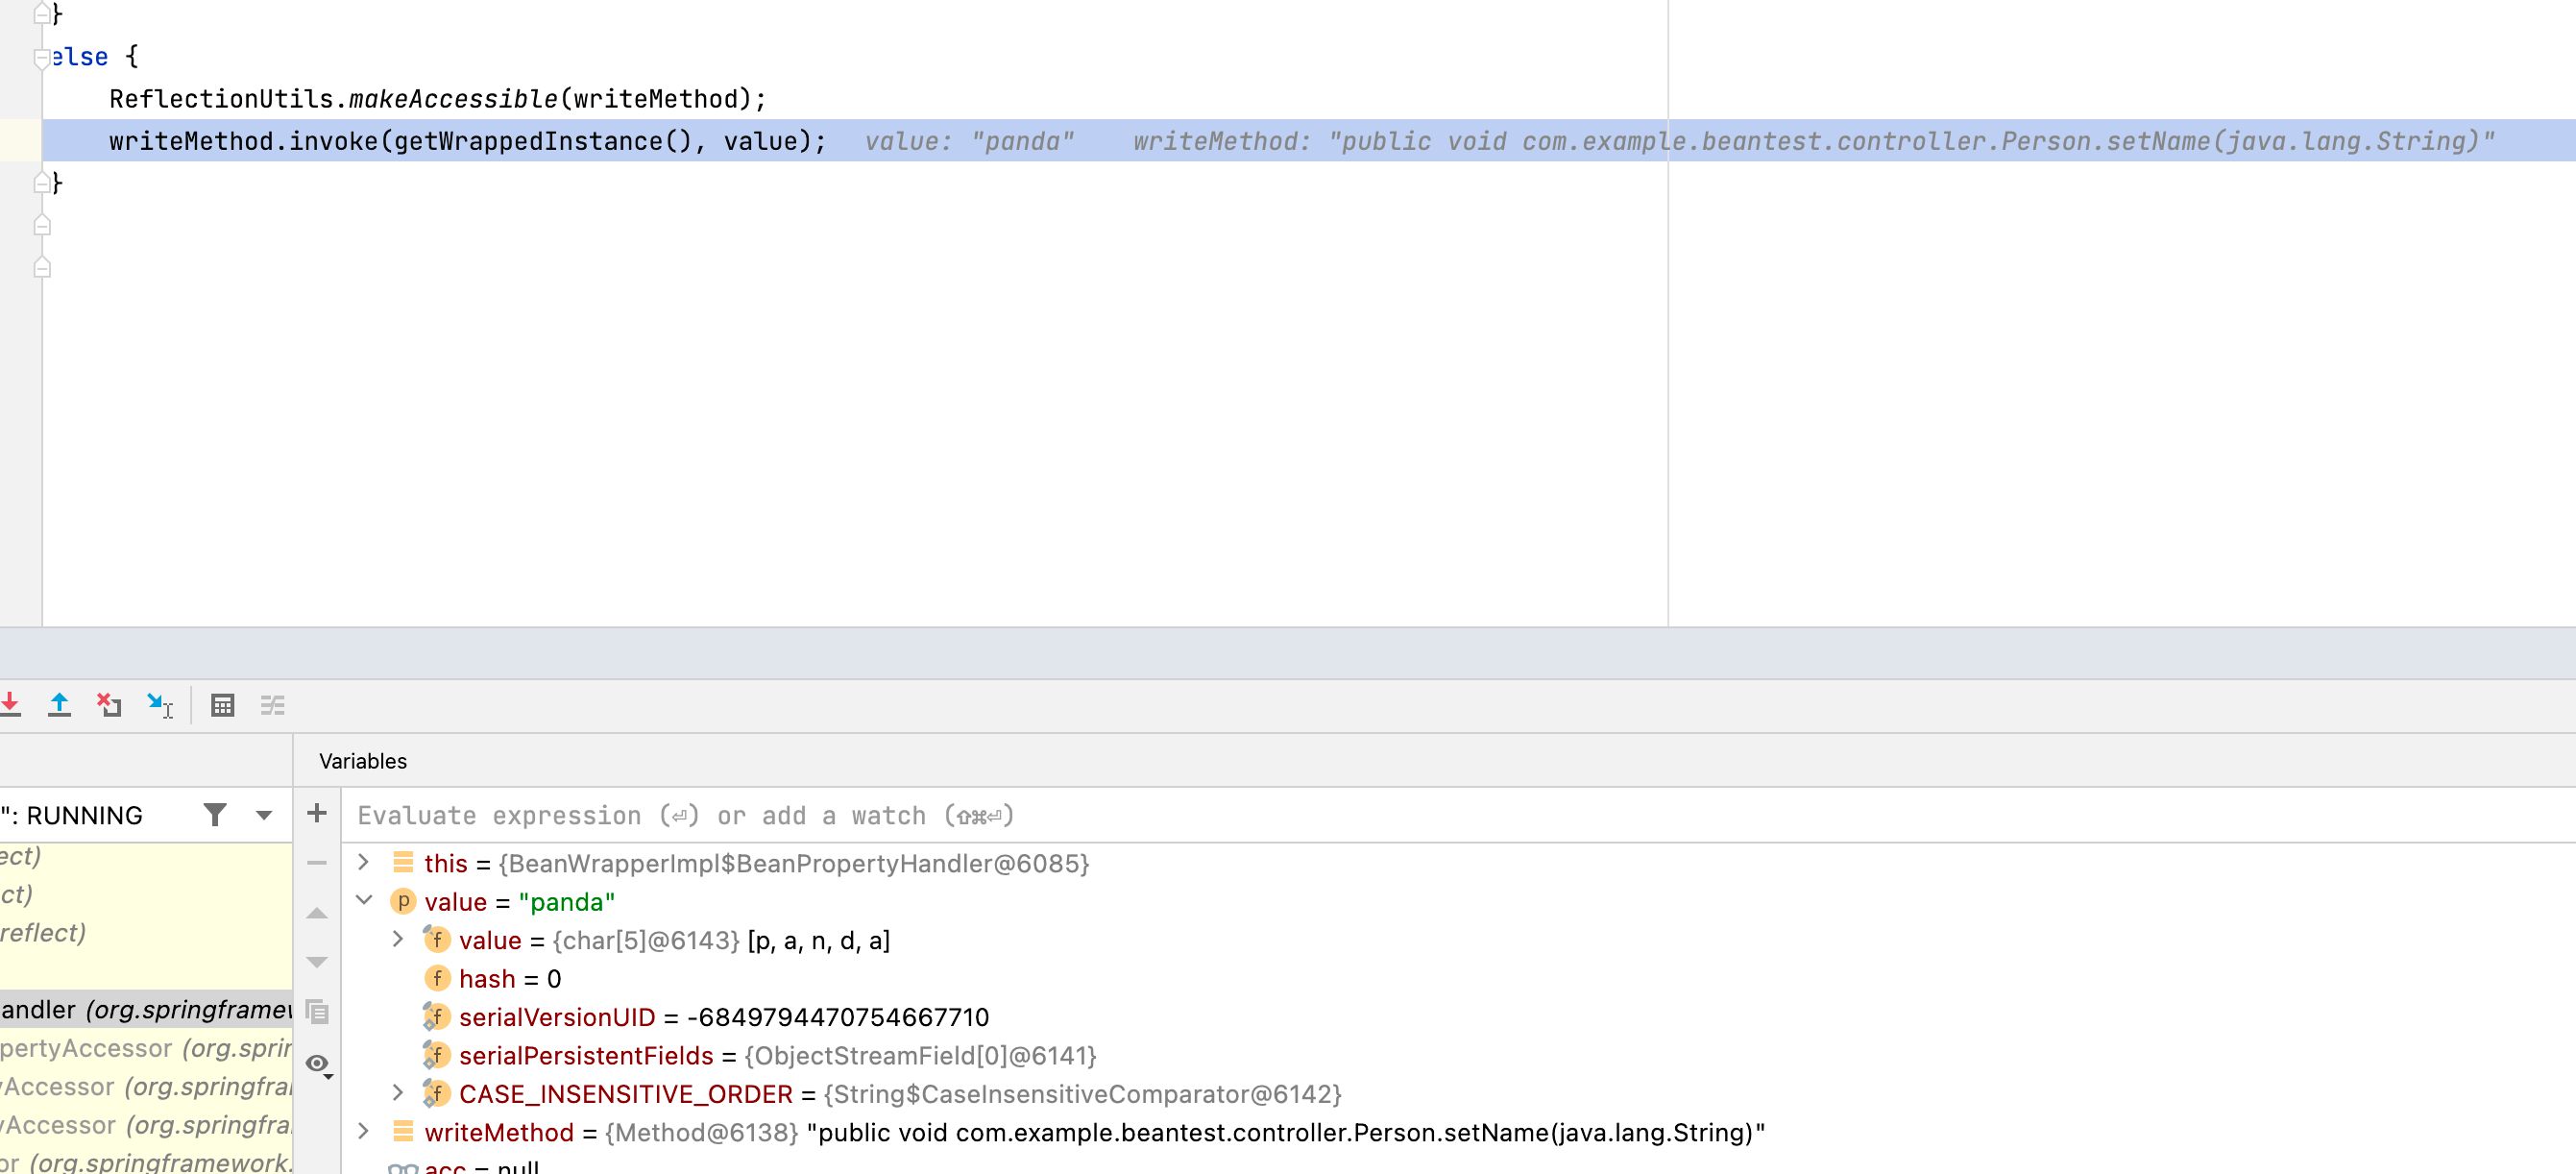The width and height of the screenshot is (2576, 1174).
Task: Click the field icon beside serialVersionUID
Action: tap(436, 1017)
